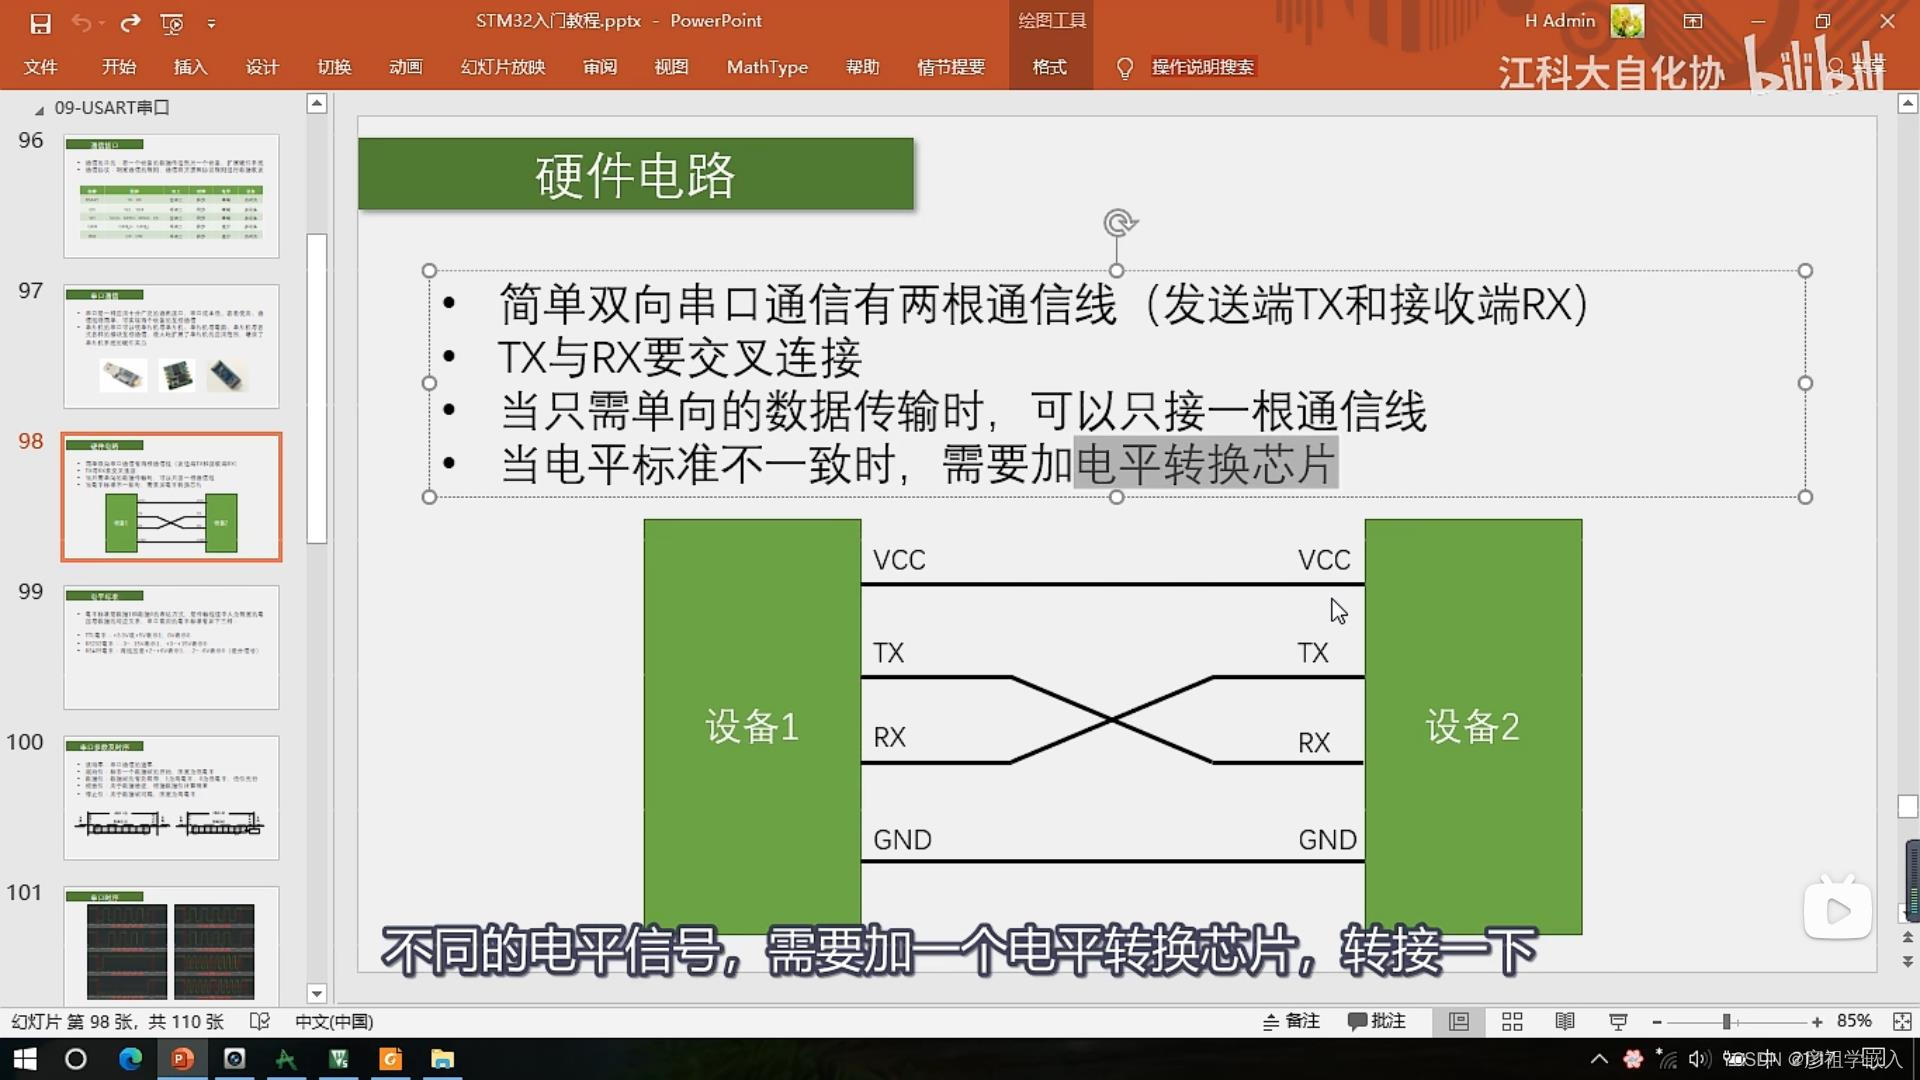The width and height of the screenshot is (1920, 1080).
Task: Click the spell check icon in status bar
Action: point(259,1021)
